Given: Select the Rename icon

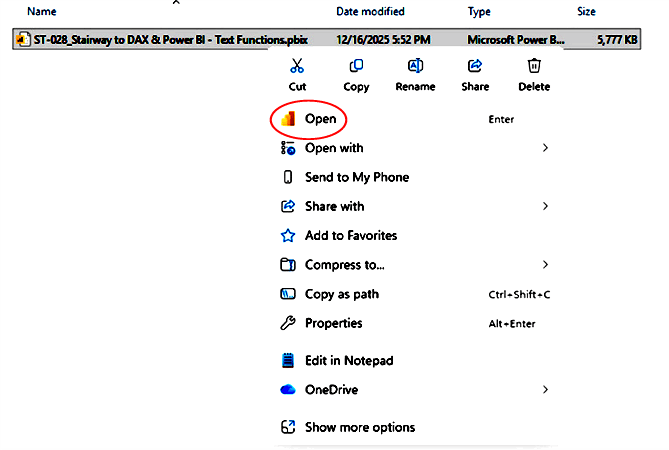Looking at the screenshot, I should [415, 67].
